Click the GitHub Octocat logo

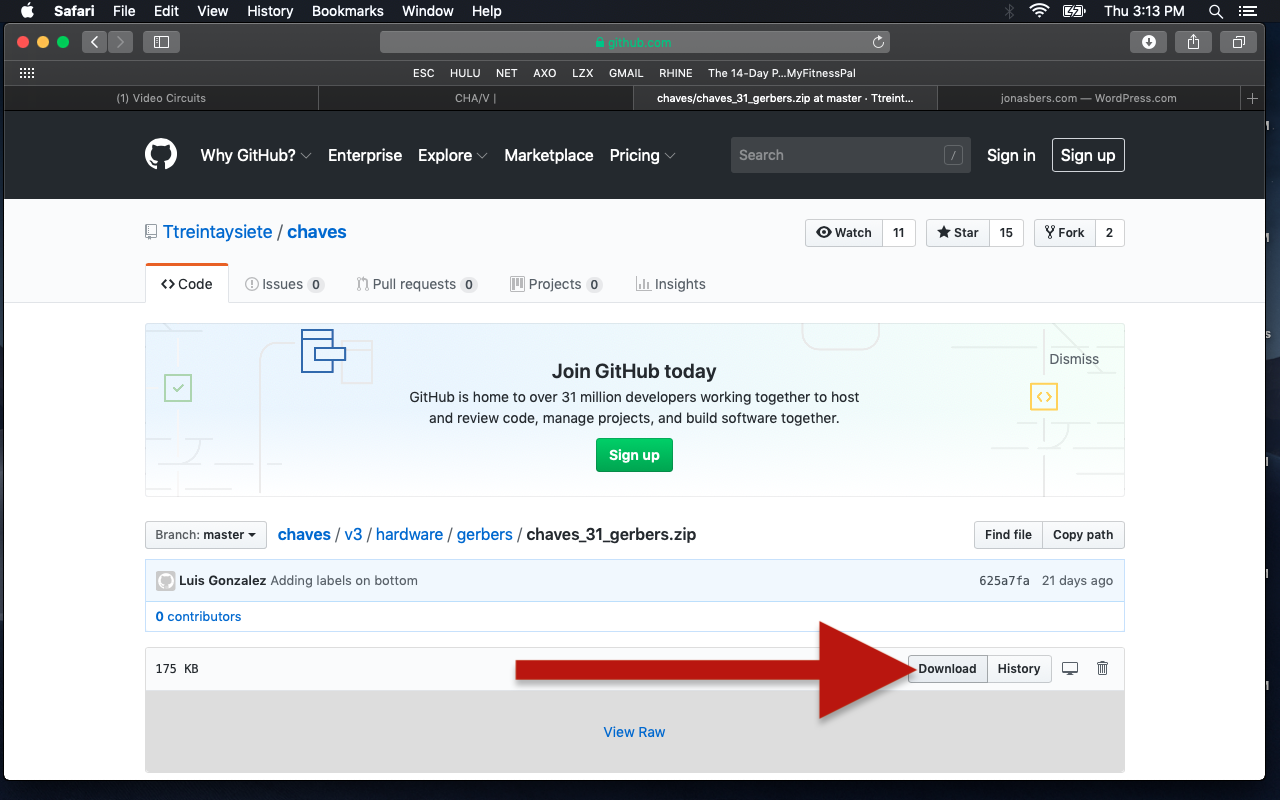[161, 155]
